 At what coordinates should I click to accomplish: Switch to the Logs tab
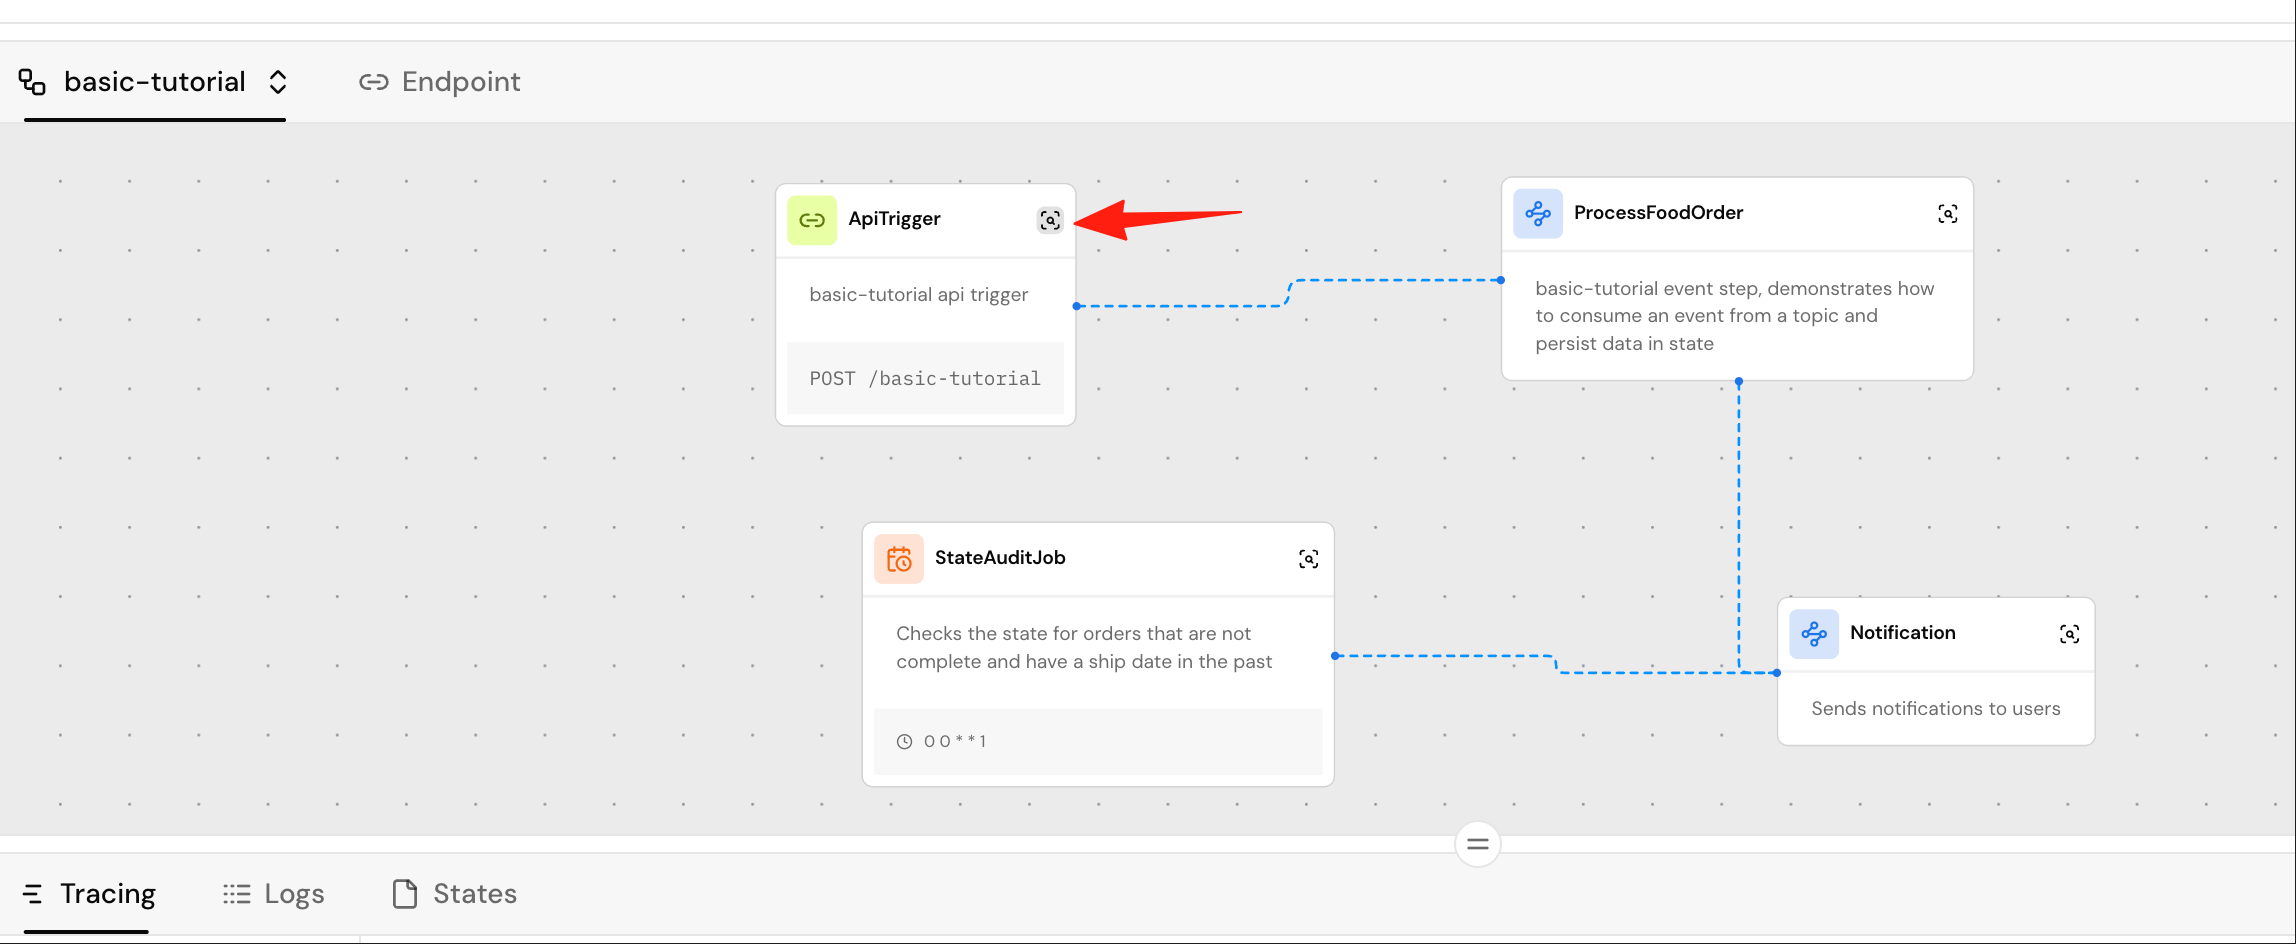click(274, 894)
